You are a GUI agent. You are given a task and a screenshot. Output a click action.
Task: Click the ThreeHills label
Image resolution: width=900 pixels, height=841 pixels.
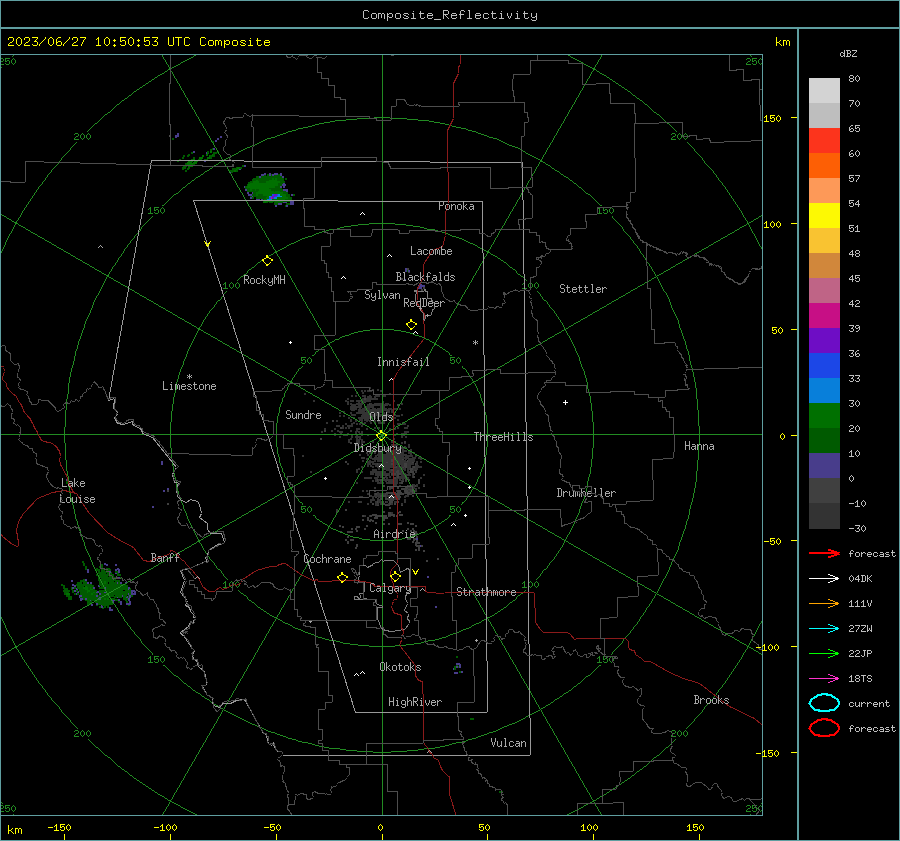(x=503, y=437)
